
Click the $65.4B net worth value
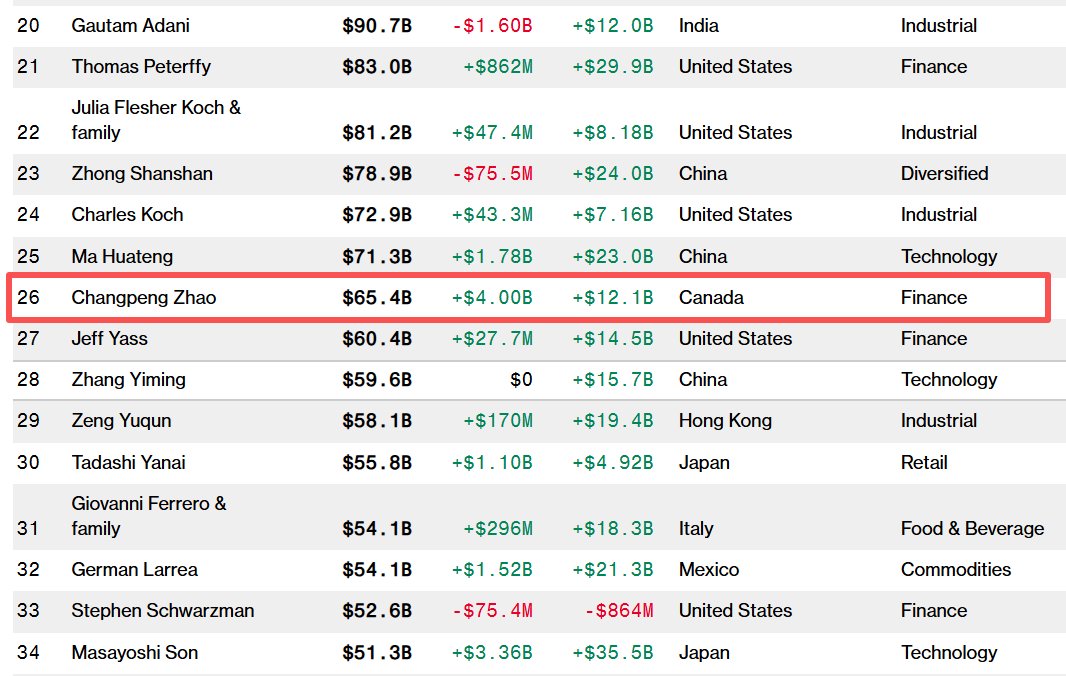click(376, 297)
